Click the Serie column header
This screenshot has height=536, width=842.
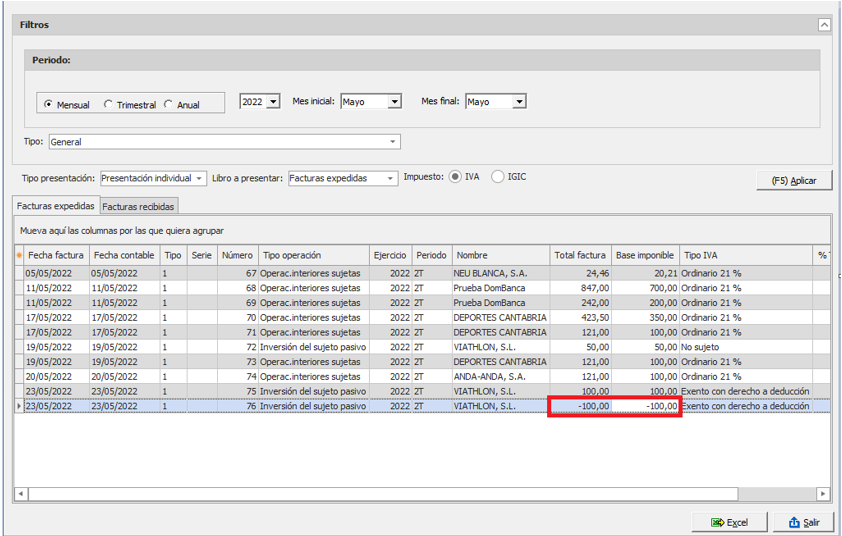click(x=202, y=255)
